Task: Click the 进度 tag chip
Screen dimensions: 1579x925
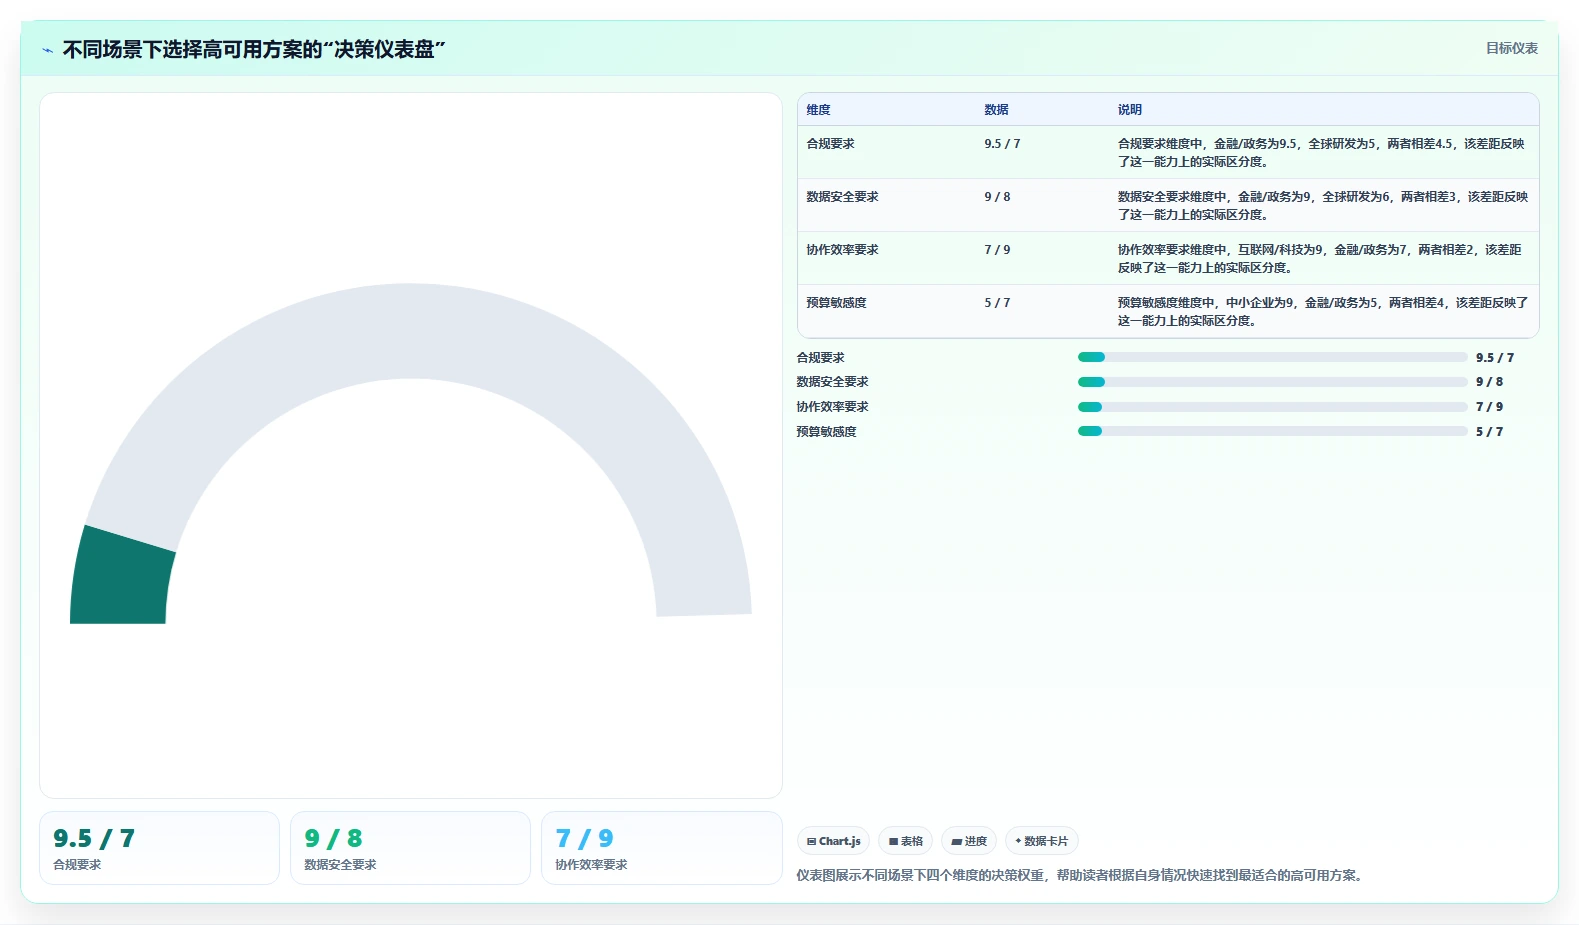Action: 969,841
